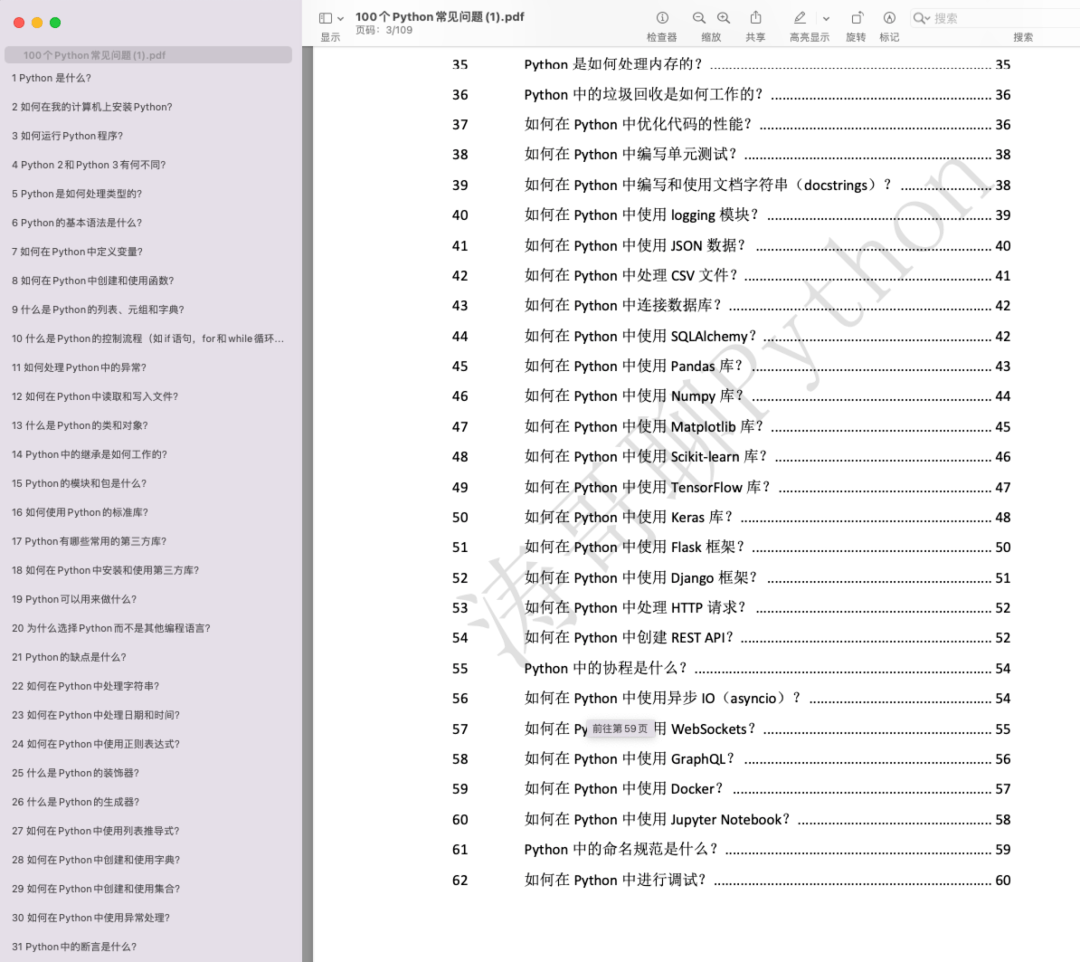Screen dimensions: 1080x962
Task: Open the Share (共享) menu icon
Action: coord(756,18)
